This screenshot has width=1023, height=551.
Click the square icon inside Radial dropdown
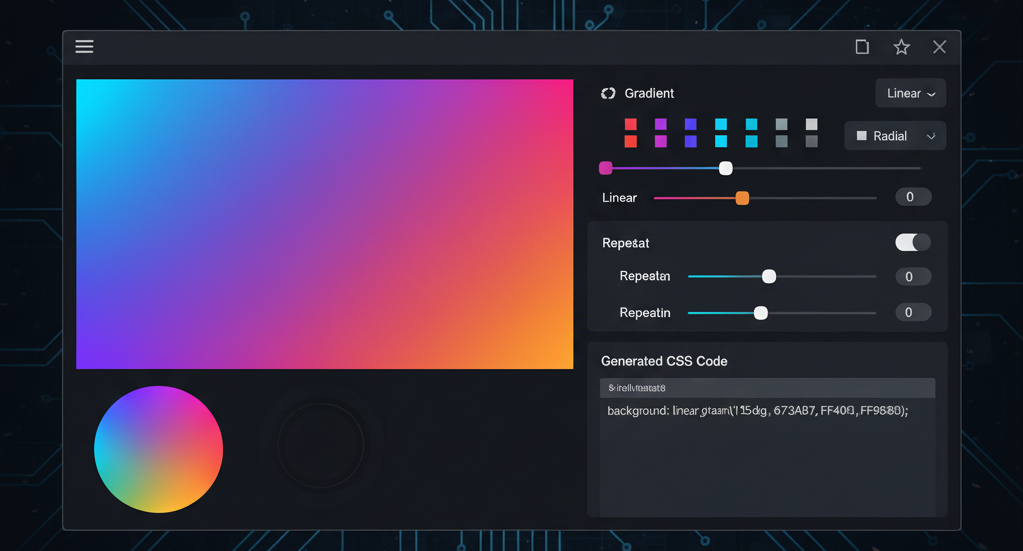862,136
